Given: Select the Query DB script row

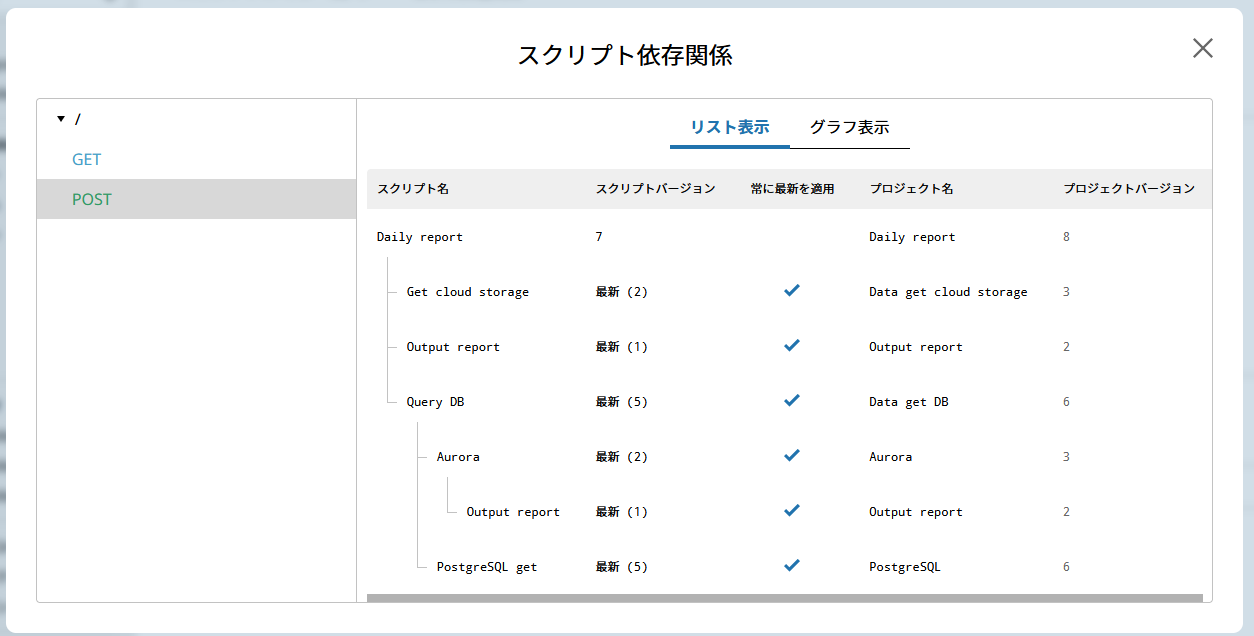Looking at the screenshot, I should click(435, 402).
